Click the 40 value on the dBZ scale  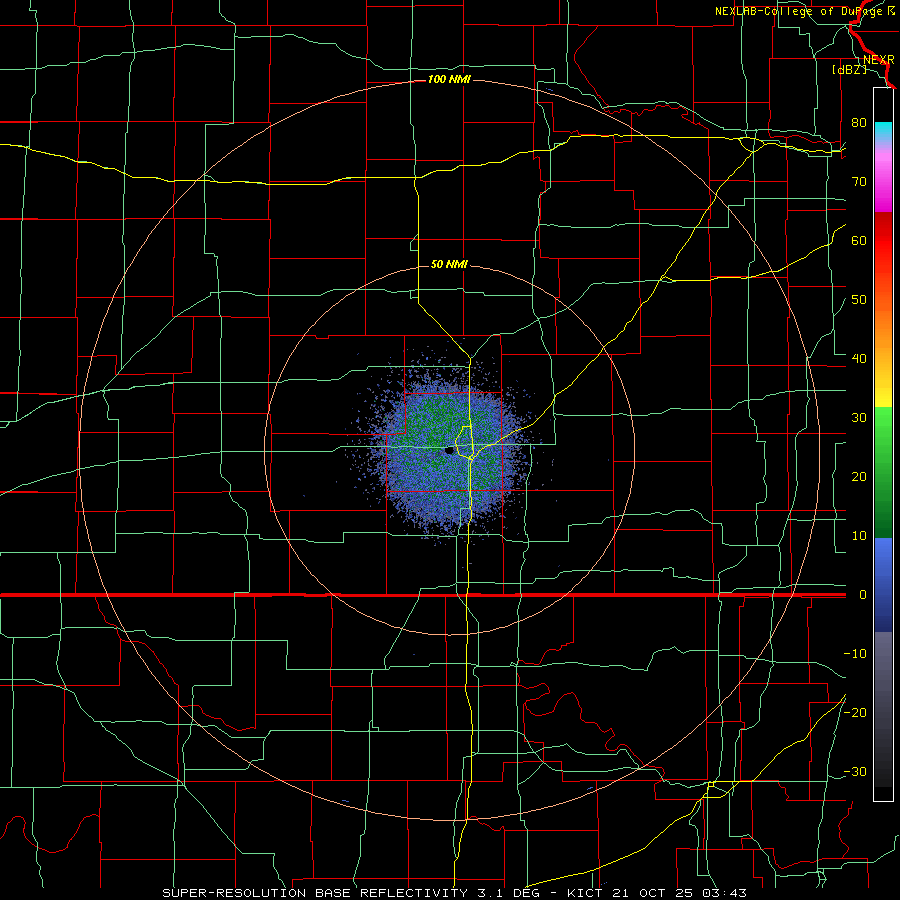point(859,359)
